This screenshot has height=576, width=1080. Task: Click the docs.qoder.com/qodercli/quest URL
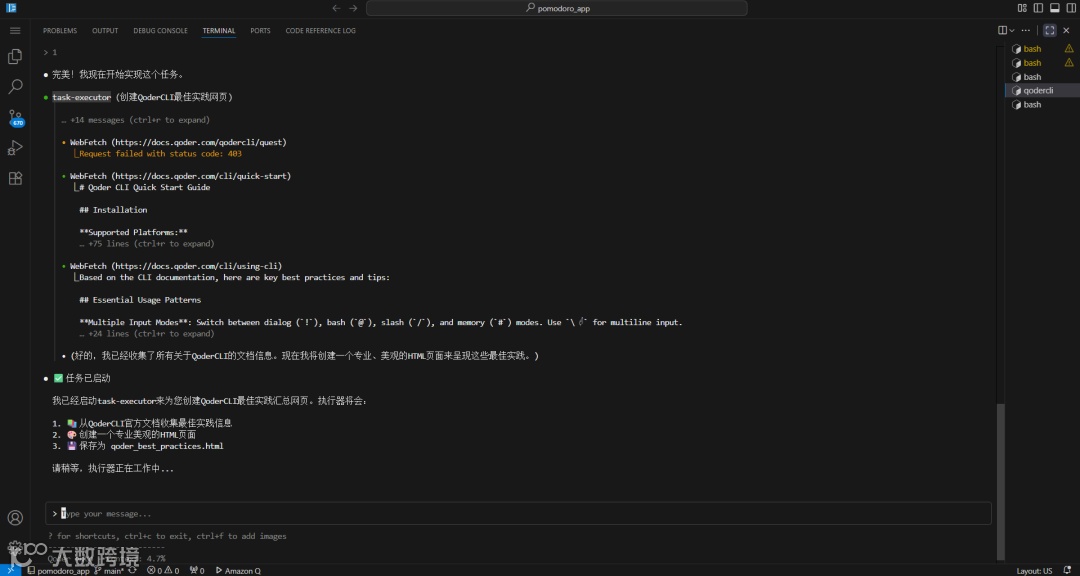coord(198,143)
